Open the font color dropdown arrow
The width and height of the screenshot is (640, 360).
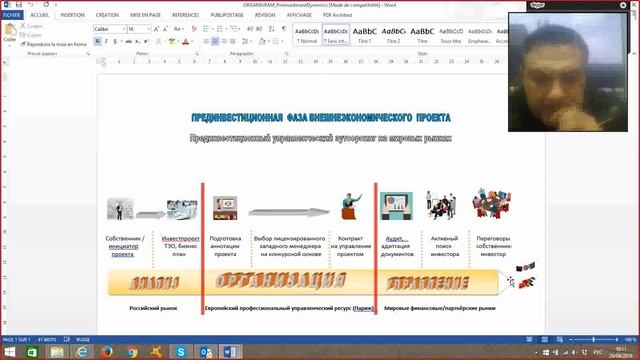click(192, 41)
